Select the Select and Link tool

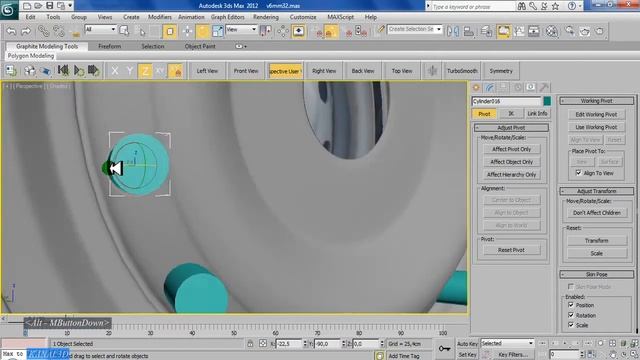click(43, 31)
